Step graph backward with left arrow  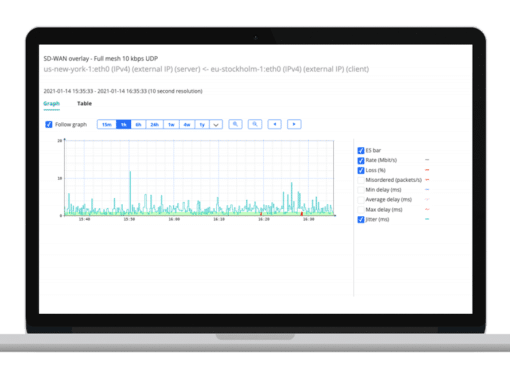275,124
